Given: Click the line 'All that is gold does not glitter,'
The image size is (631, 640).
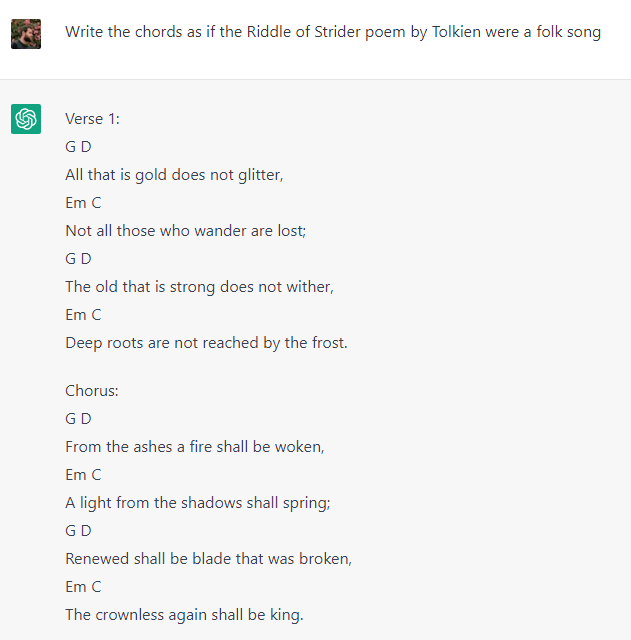Looking at the screenshot, I should click(174, 175).
